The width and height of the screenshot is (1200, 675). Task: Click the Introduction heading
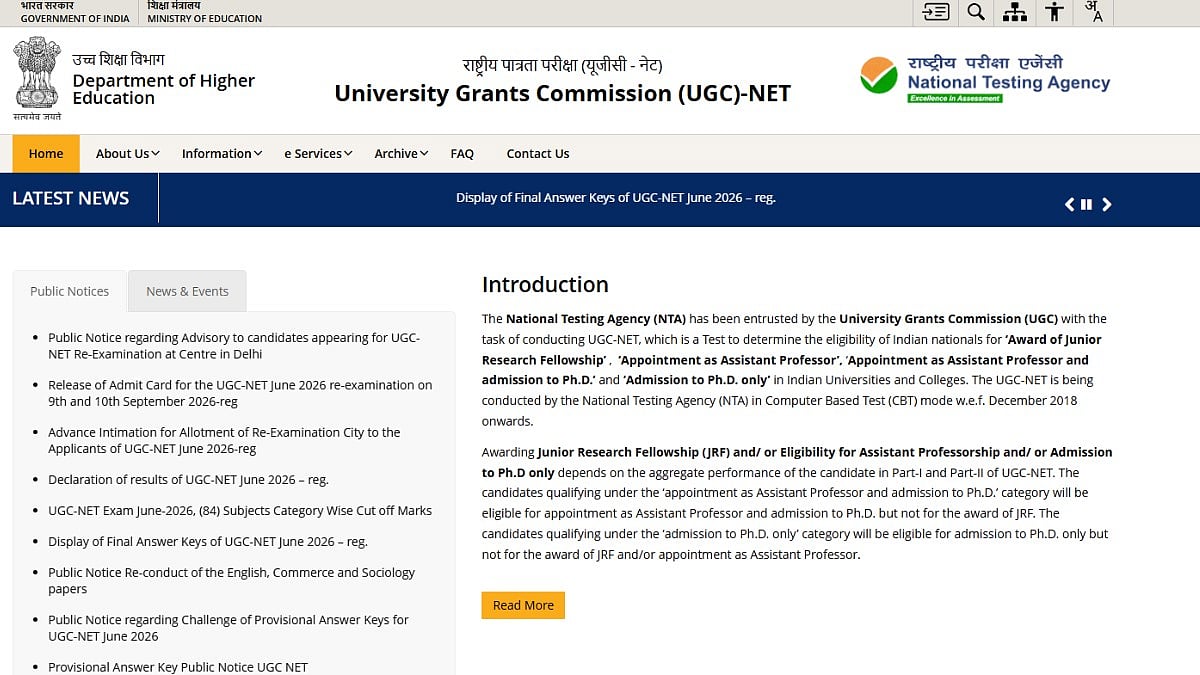point(545,284)
